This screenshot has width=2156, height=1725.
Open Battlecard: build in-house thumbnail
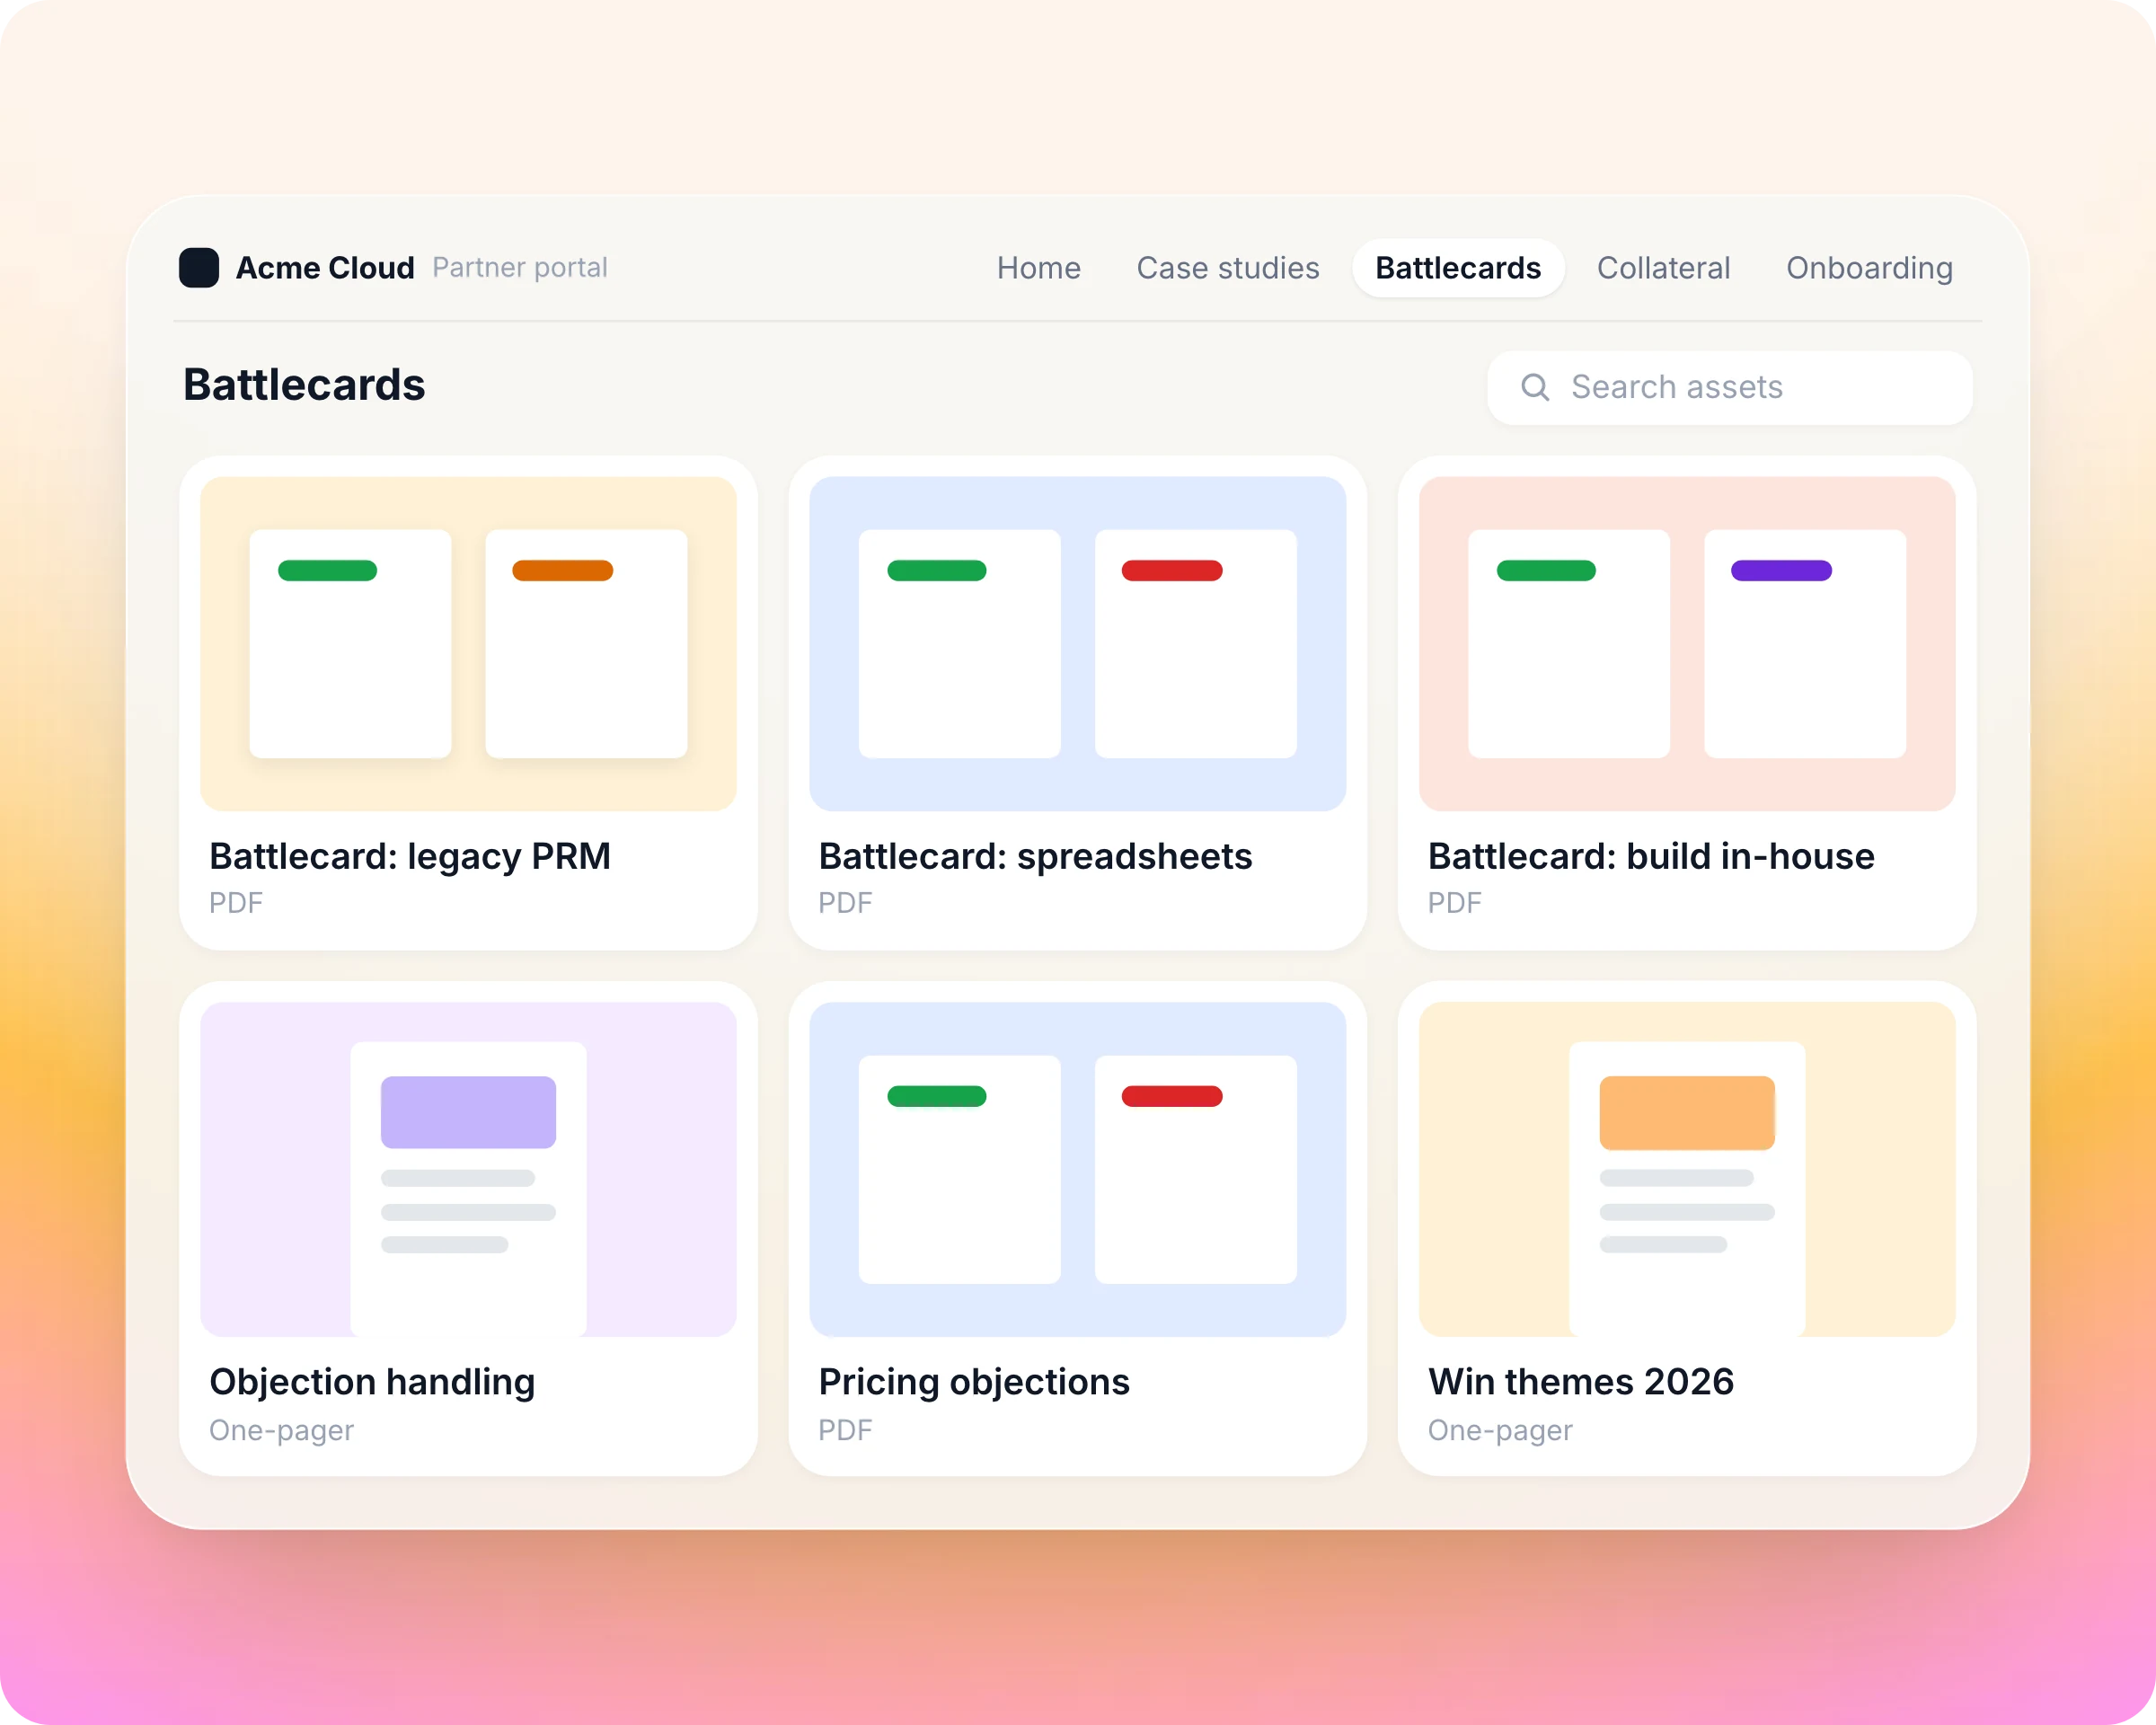(x=1687, y=643)
